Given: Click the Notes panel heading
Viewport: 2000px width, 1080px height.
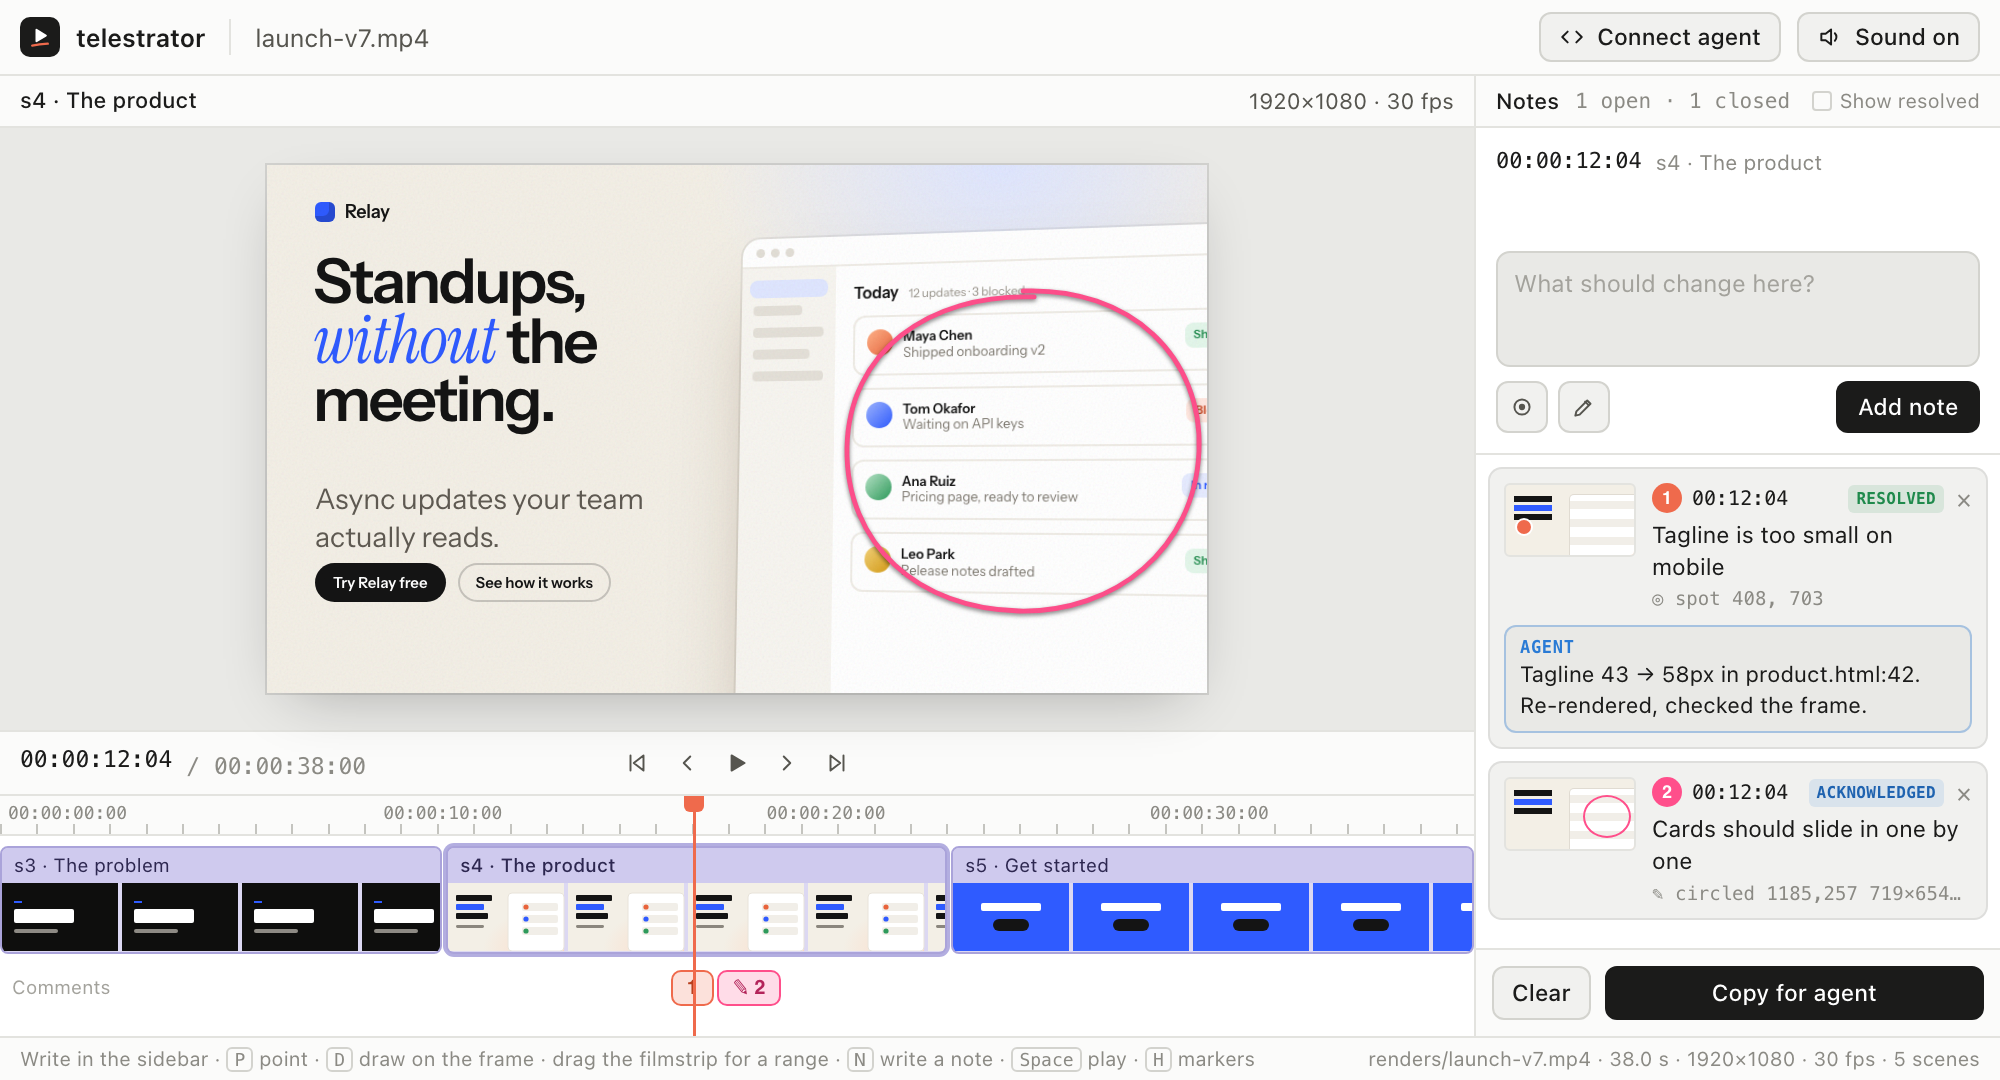Looking at the screenshot, I should [x=1527, y=101].
